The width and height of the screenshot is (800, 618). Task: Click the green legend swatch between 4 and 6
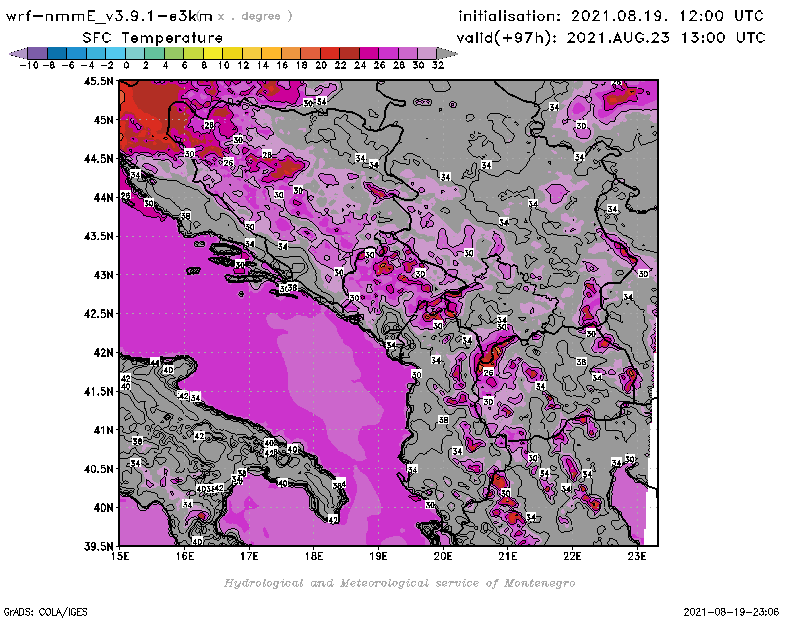point(174,53)
